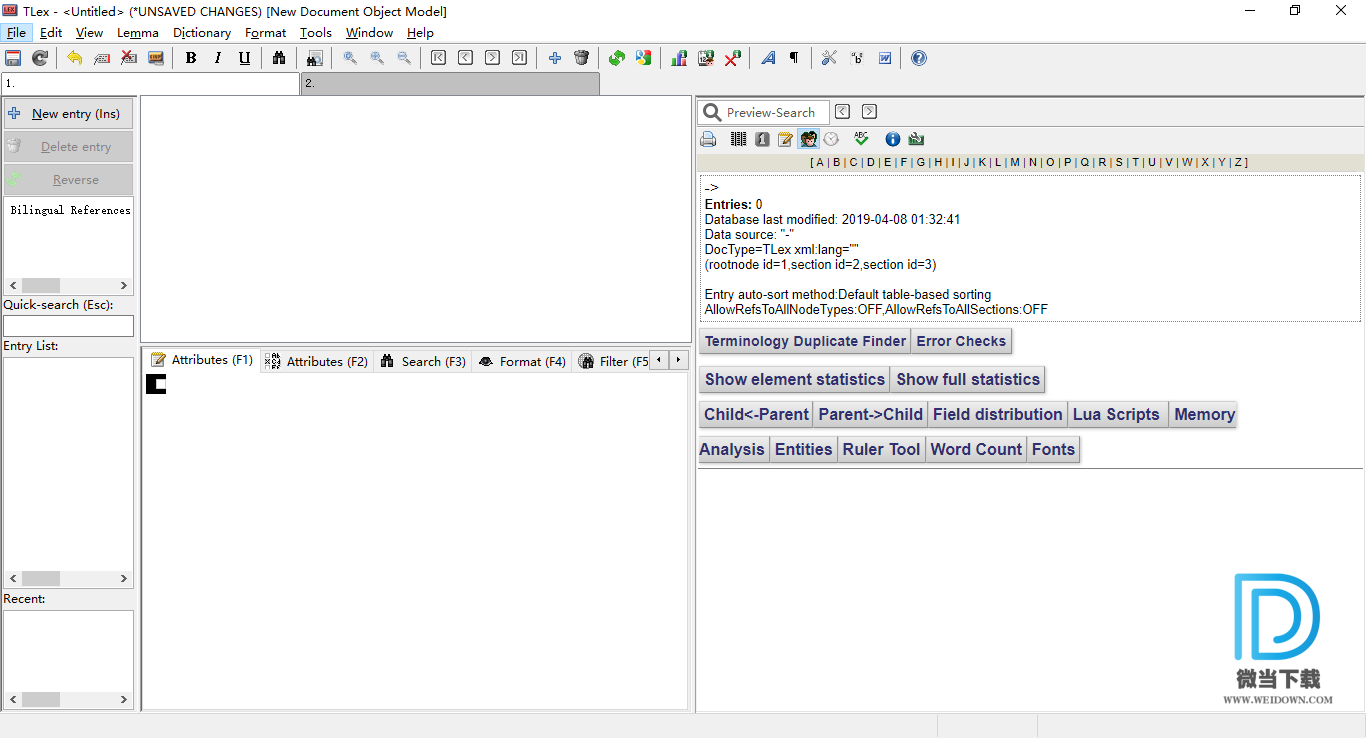Image resolution: width=1366 pixels, height=738 pixels.
Task: Open the File menu
Action: 16,32
